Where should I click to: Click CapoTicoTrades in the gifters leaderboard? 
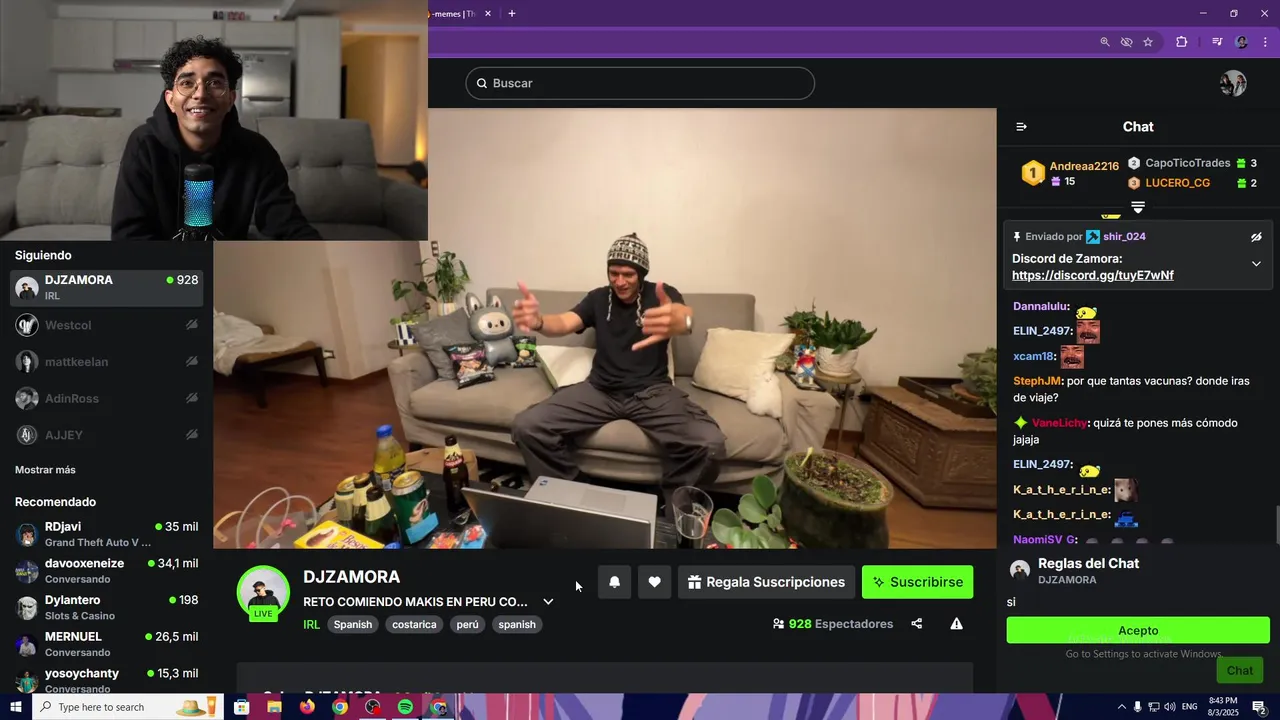(1187, 163)
